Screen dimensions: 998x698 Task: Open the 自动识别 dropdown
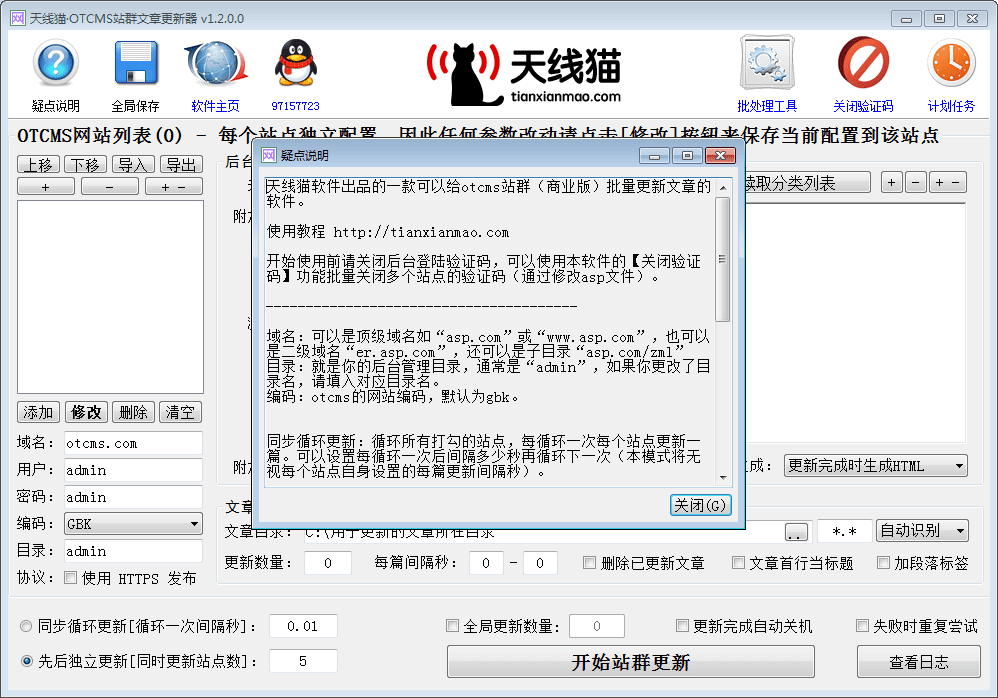922,530
